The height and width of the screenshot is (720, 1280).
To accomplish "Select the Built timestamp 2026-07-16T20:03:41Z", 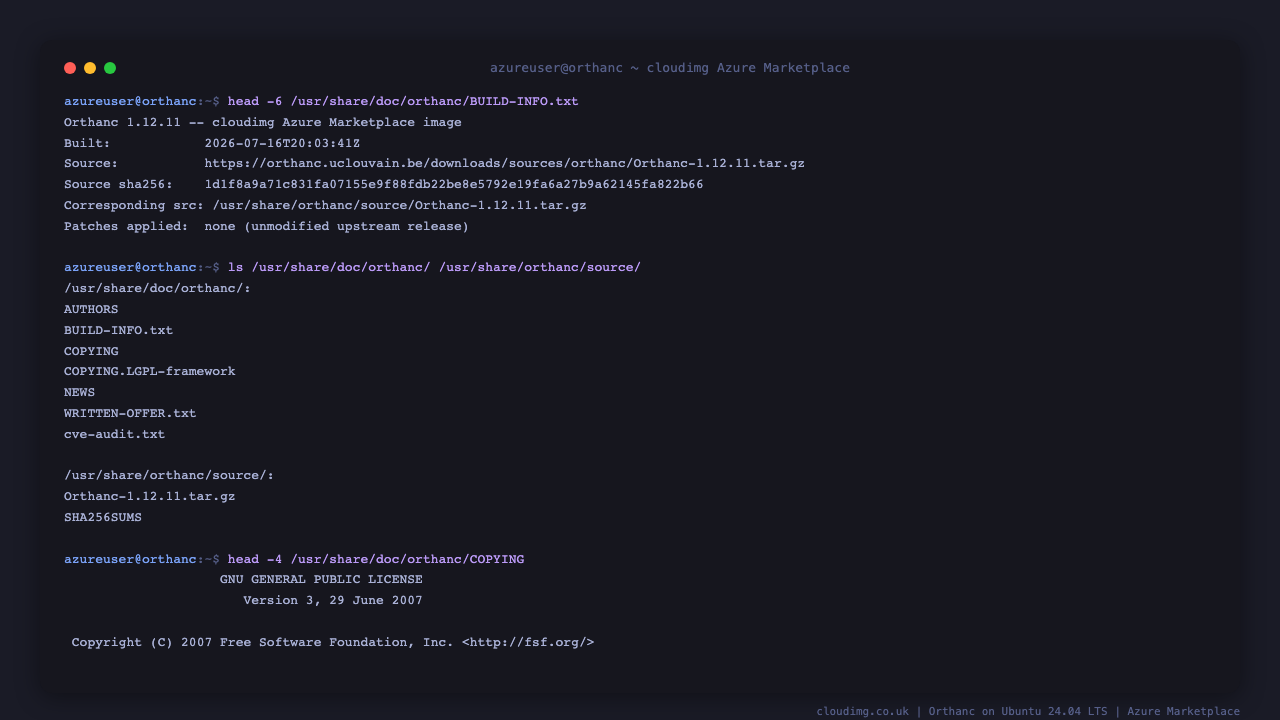I will [x=282, y=143].
